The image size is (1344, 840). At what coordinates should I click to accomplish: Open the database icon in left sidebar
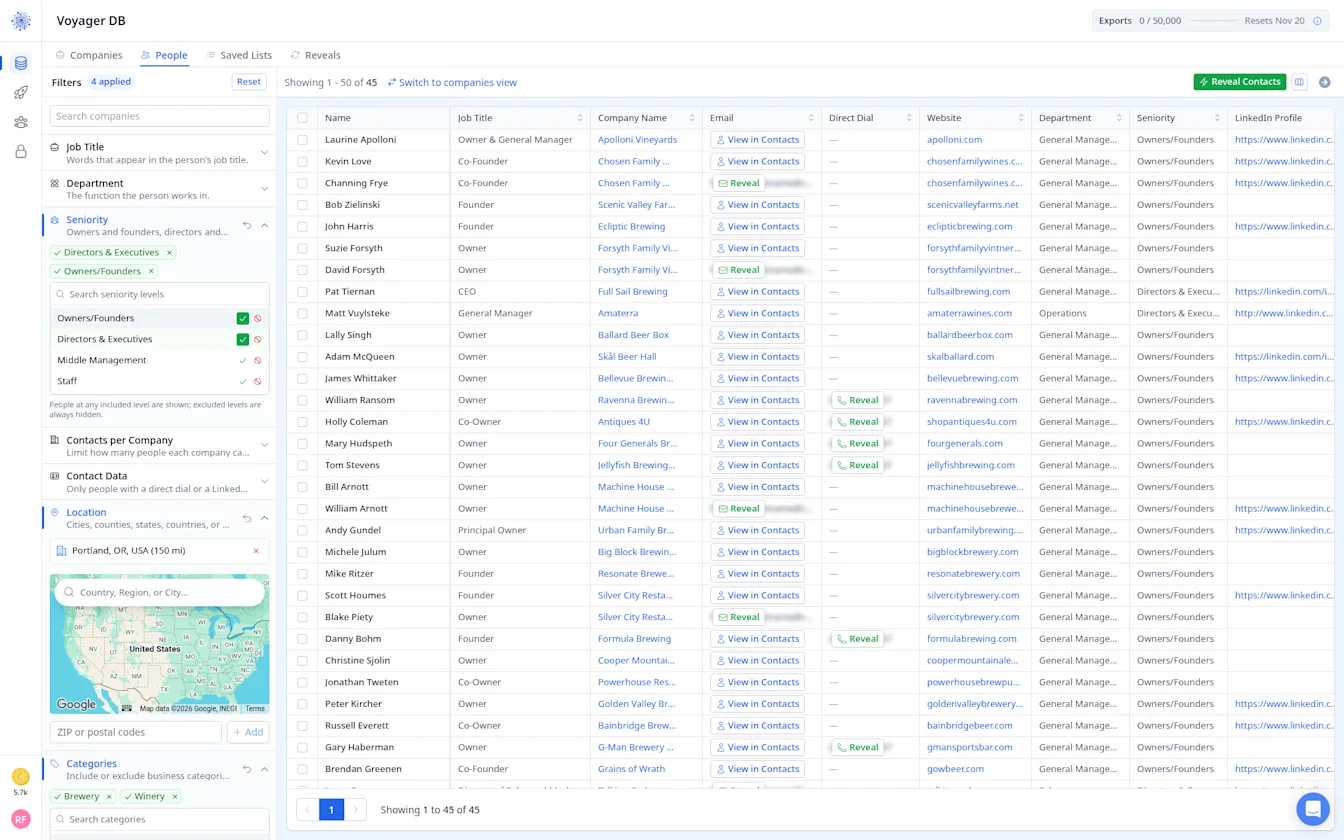click(21, 63)
